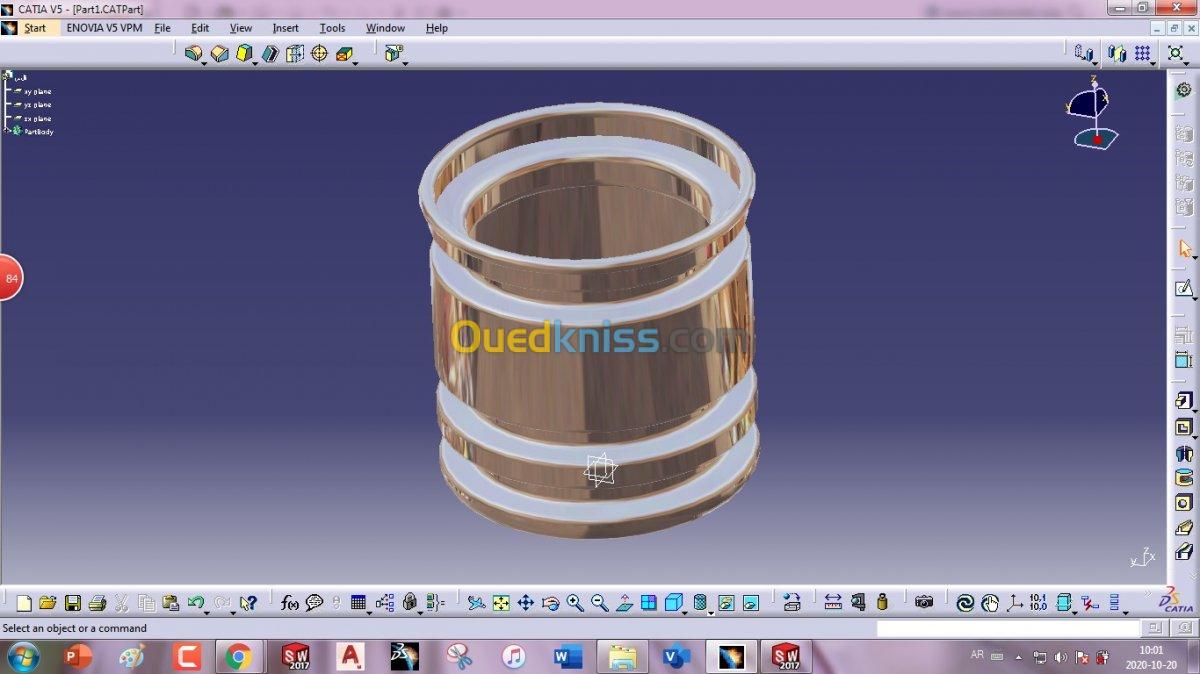Toggle the Rotate view mode icon
1200x674 pixels.
[550, 603]
